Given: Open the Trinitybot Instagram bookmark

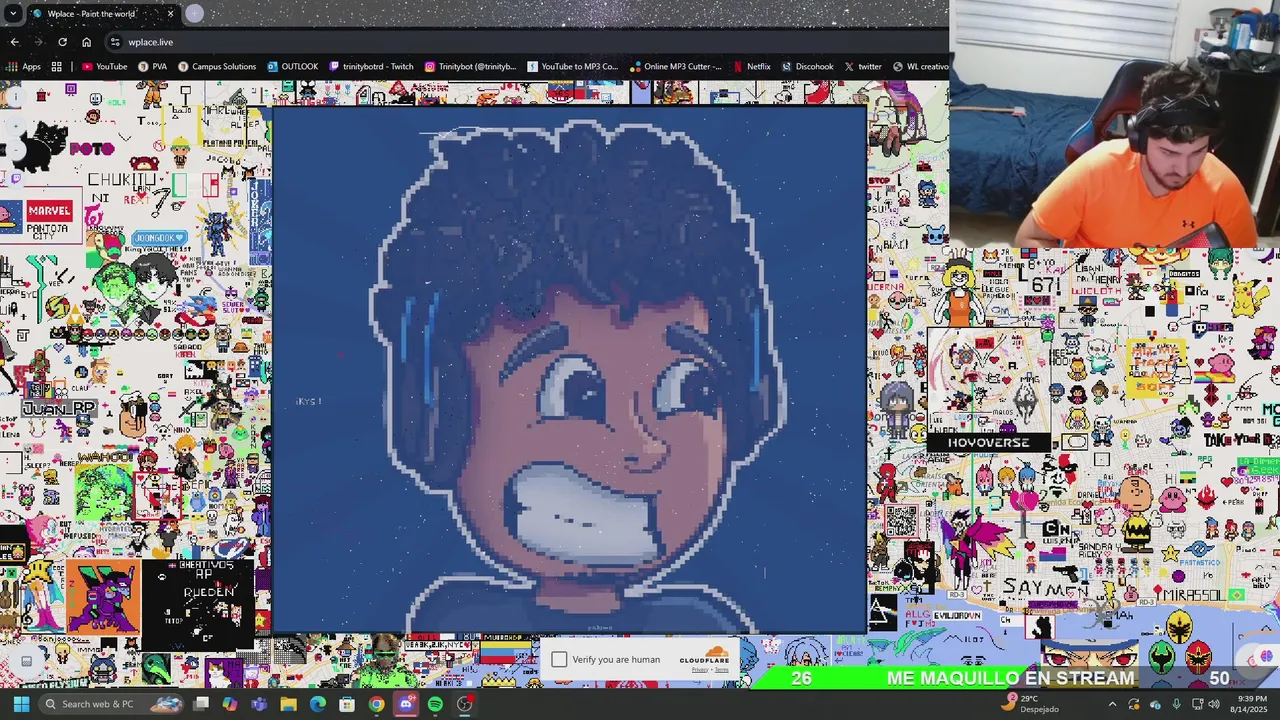Looking at the screenshot, I should 470,66.
